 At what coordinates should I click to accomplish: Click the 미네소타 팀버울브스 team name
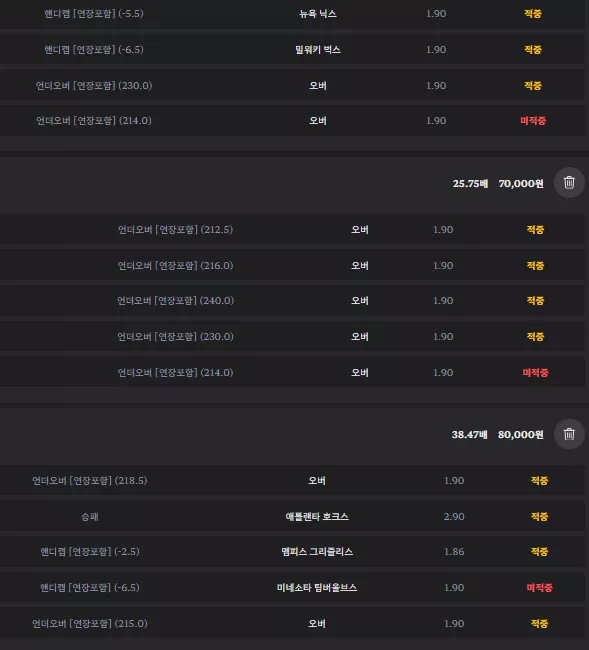tap(317, 588)
